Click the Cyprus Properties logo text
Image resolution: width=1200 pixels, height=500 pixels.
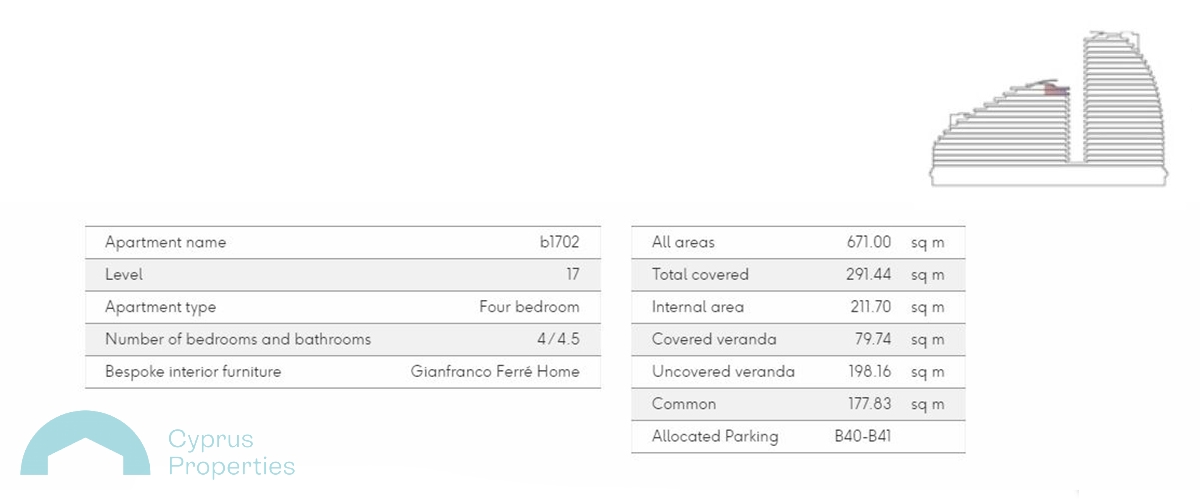[231, 453]
